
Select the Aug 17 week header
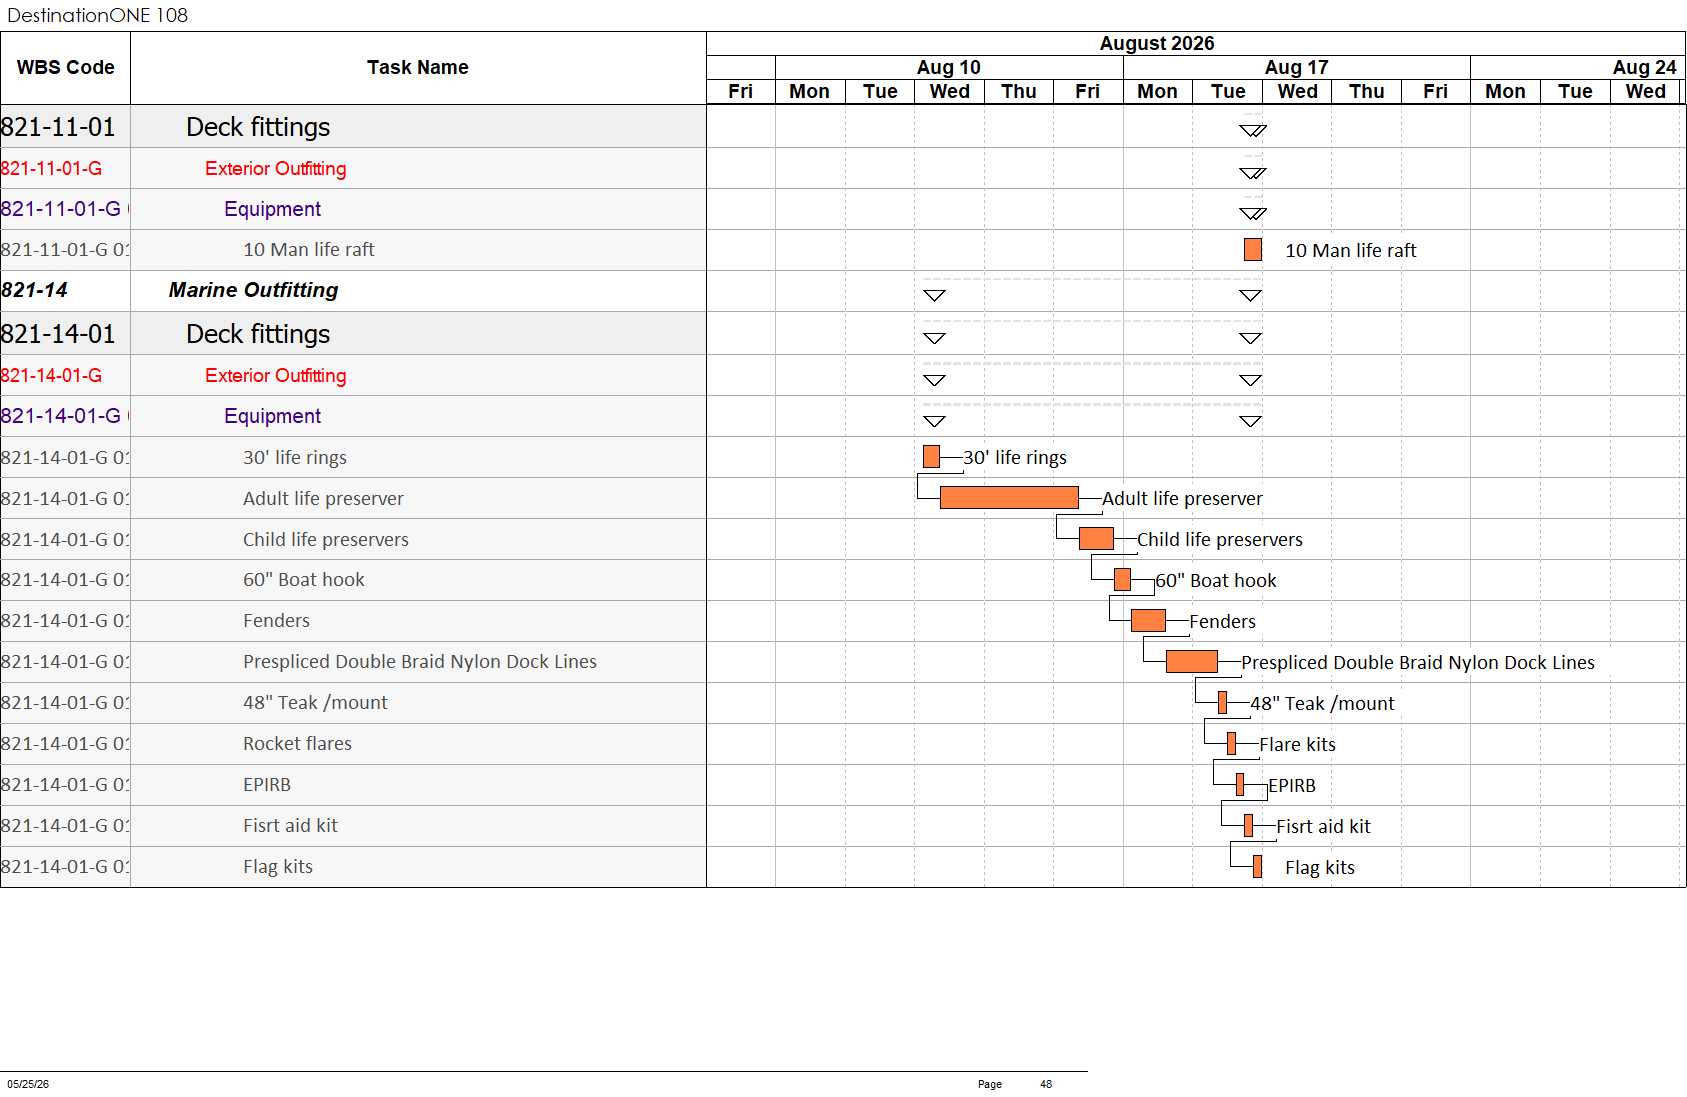point(1297,67)
